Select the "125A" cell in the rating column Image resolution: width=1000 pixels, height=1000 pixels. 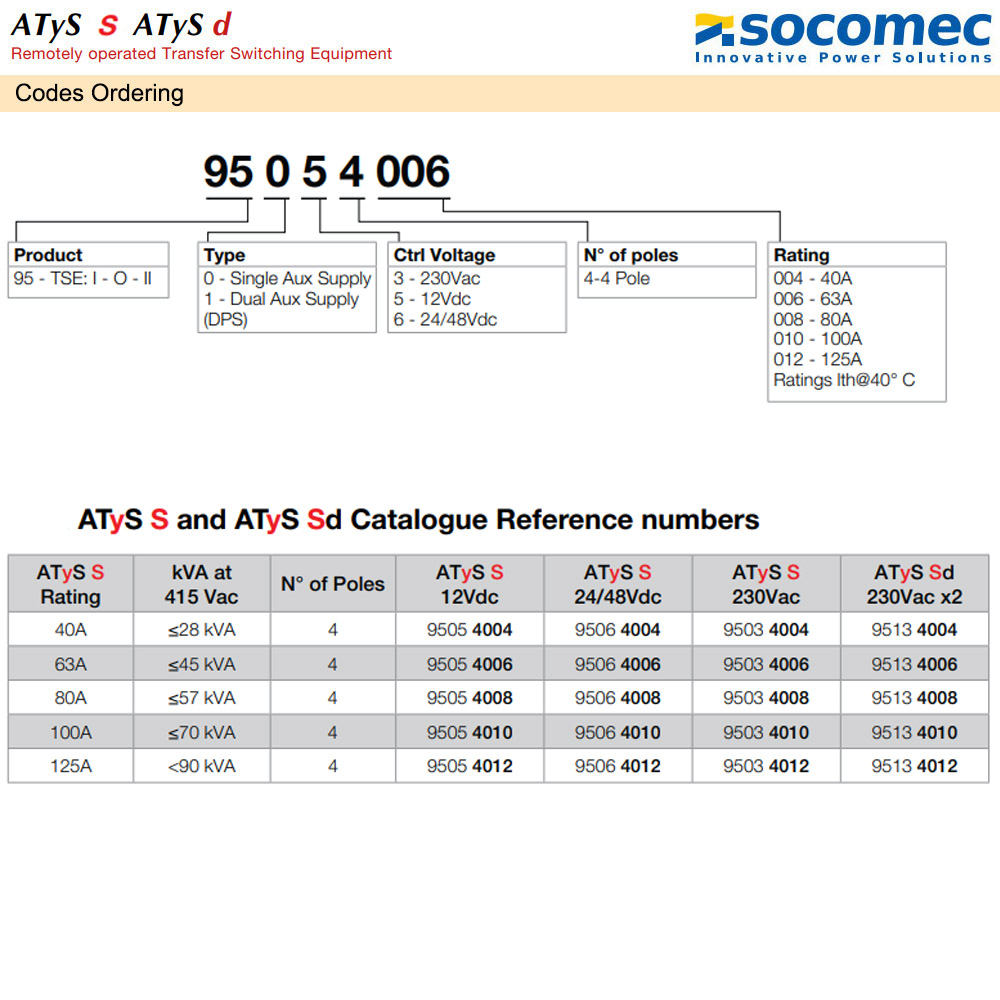coord(71,767)
